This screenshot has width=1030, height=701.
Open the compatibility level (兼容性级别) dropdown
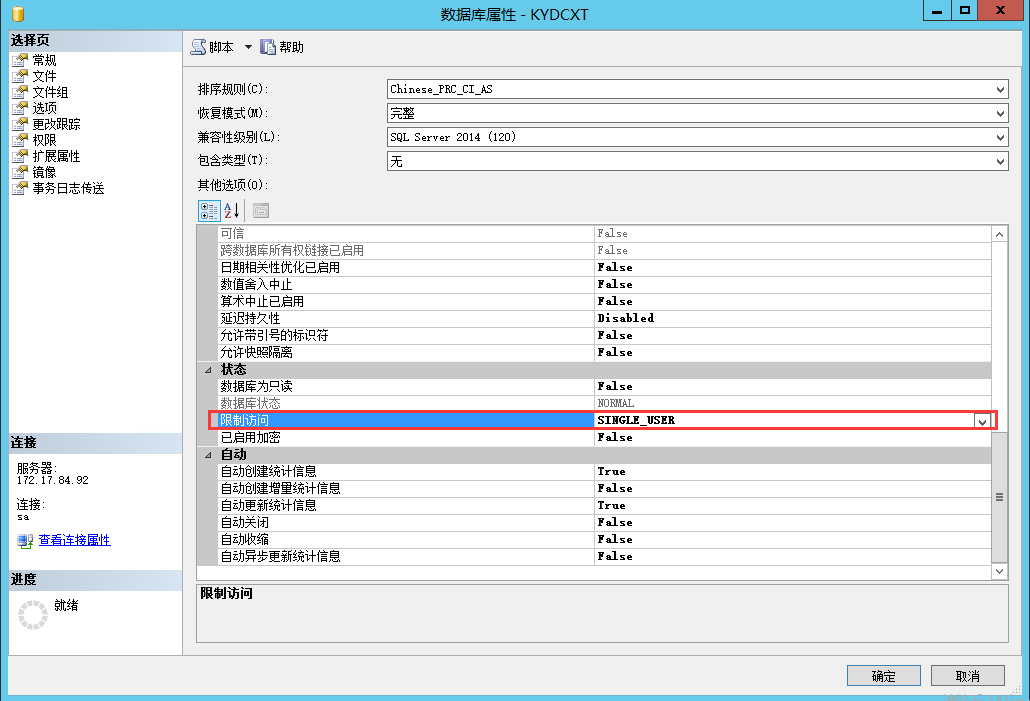(x=1000, y=137)
